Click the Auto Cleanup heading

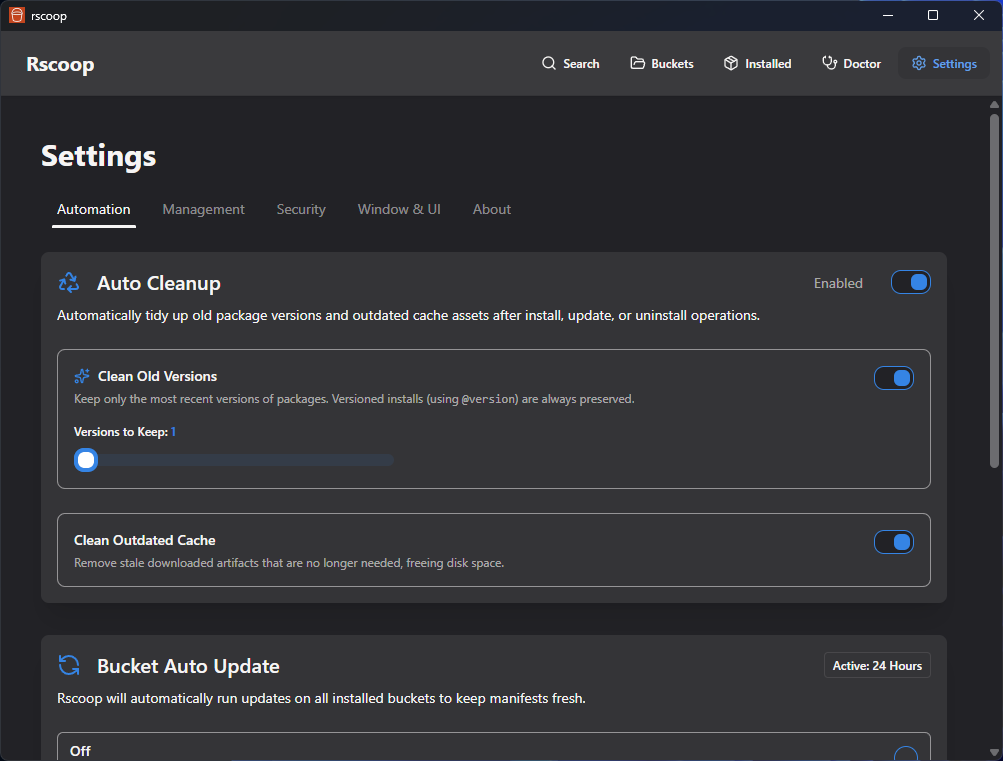point(159,283)
